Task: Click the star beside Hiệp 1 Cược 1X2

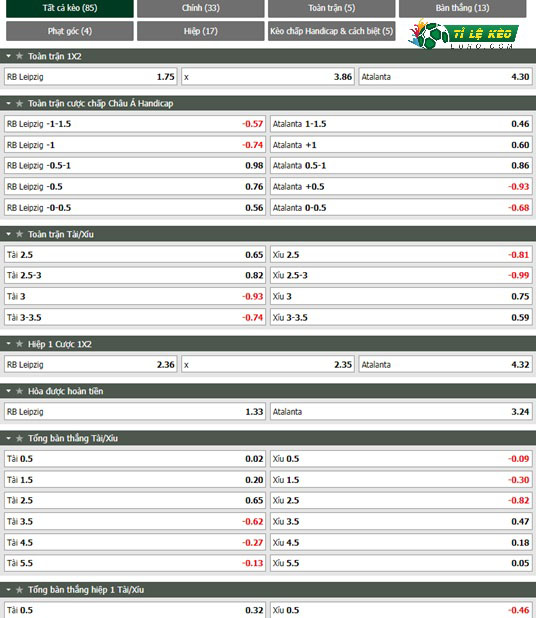Action: coord(19,344)
